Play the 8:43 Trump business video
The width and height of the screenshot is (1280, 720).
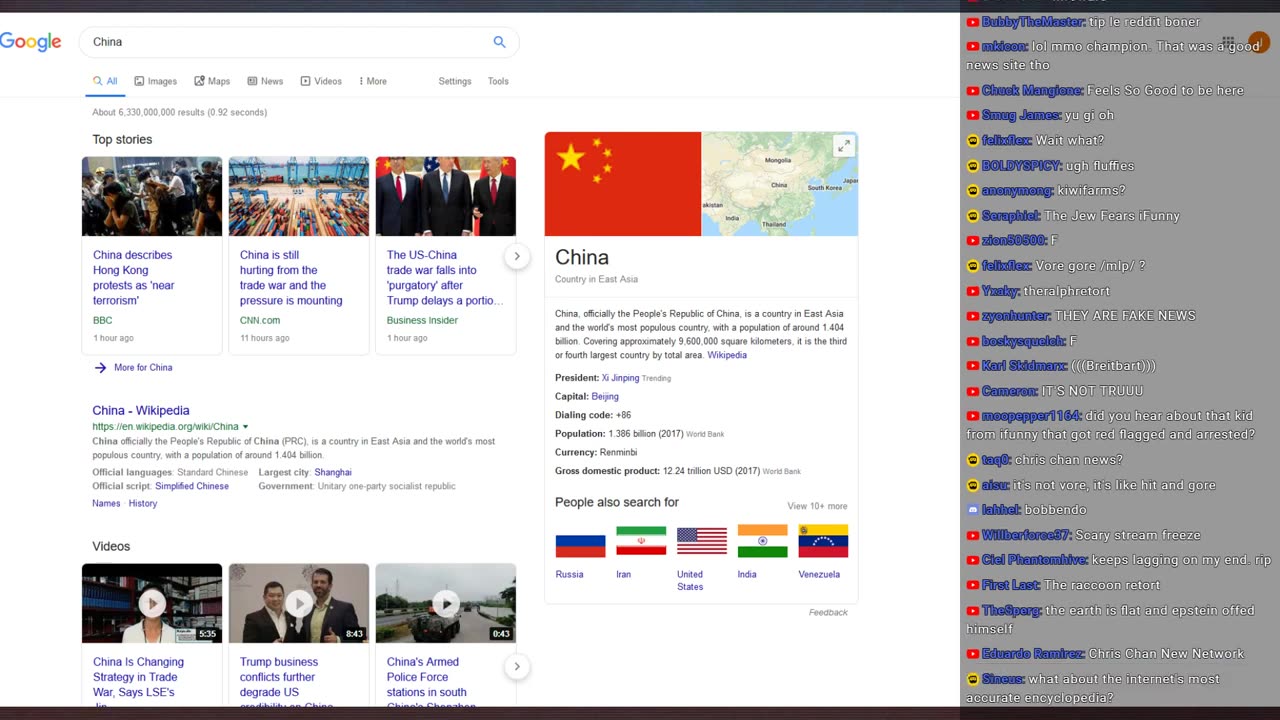click(x=299, y=603)
